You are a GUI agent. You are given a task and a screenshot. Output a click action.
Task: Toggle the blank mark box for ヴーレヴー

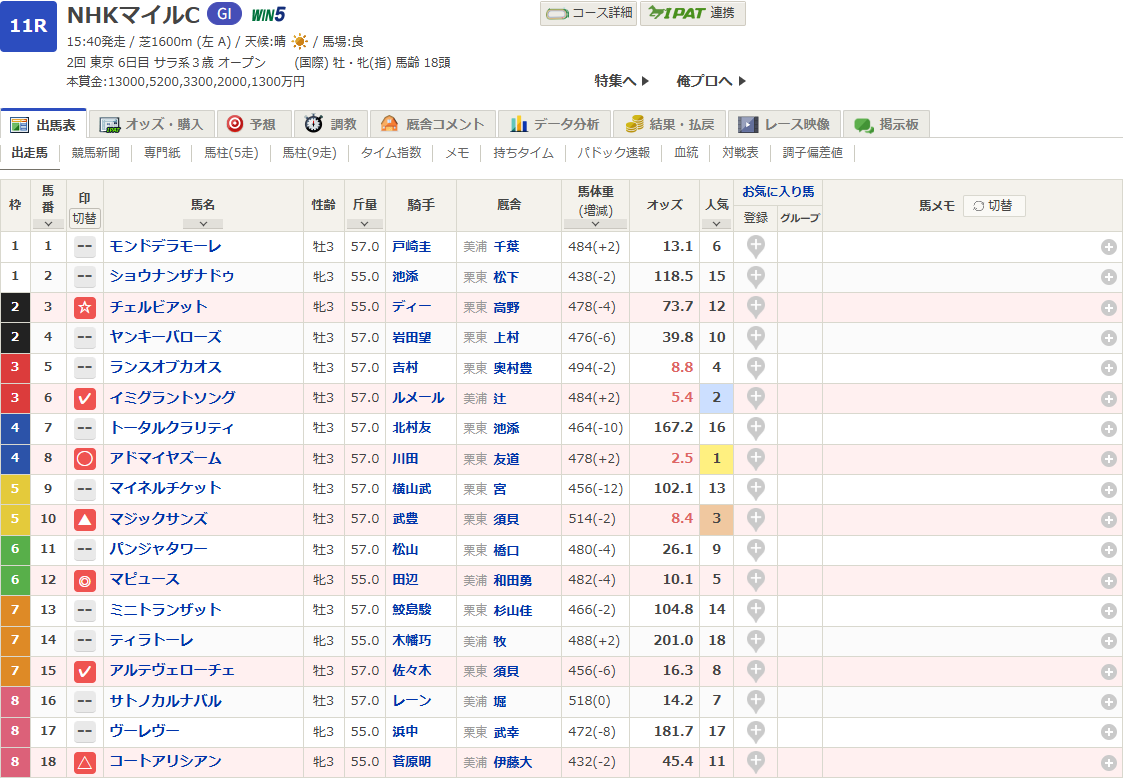pyautogui.click(x=85, y=731)
